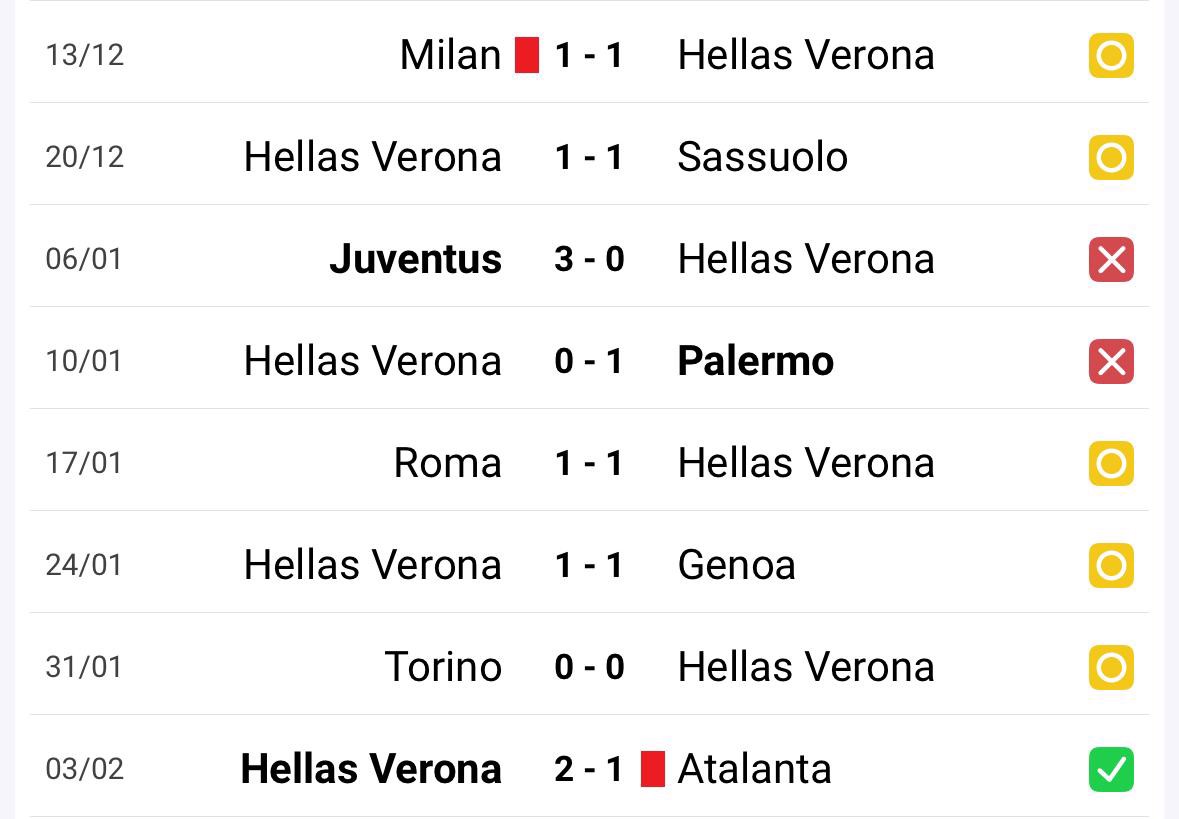Click the 3 - 0 score for Juventus match
Image resolution: width=1179 pixels, height=819 pixels.
click(x=589, y=259)
